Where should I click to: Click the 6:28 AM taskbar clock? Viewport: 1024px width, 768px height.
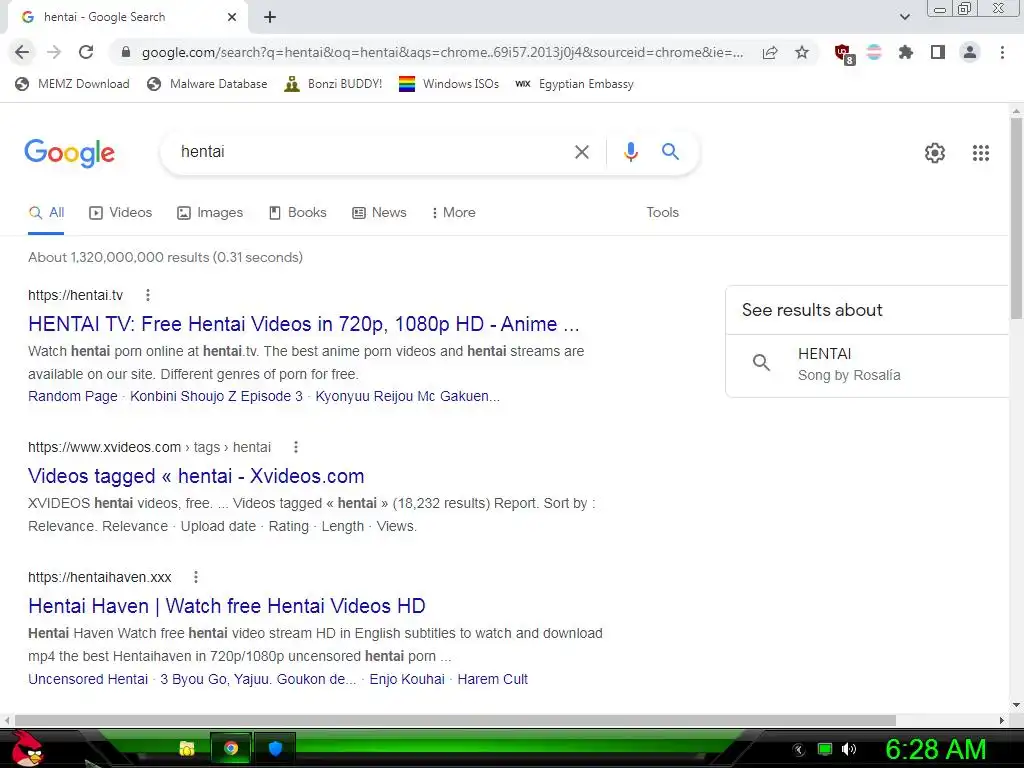935,749
